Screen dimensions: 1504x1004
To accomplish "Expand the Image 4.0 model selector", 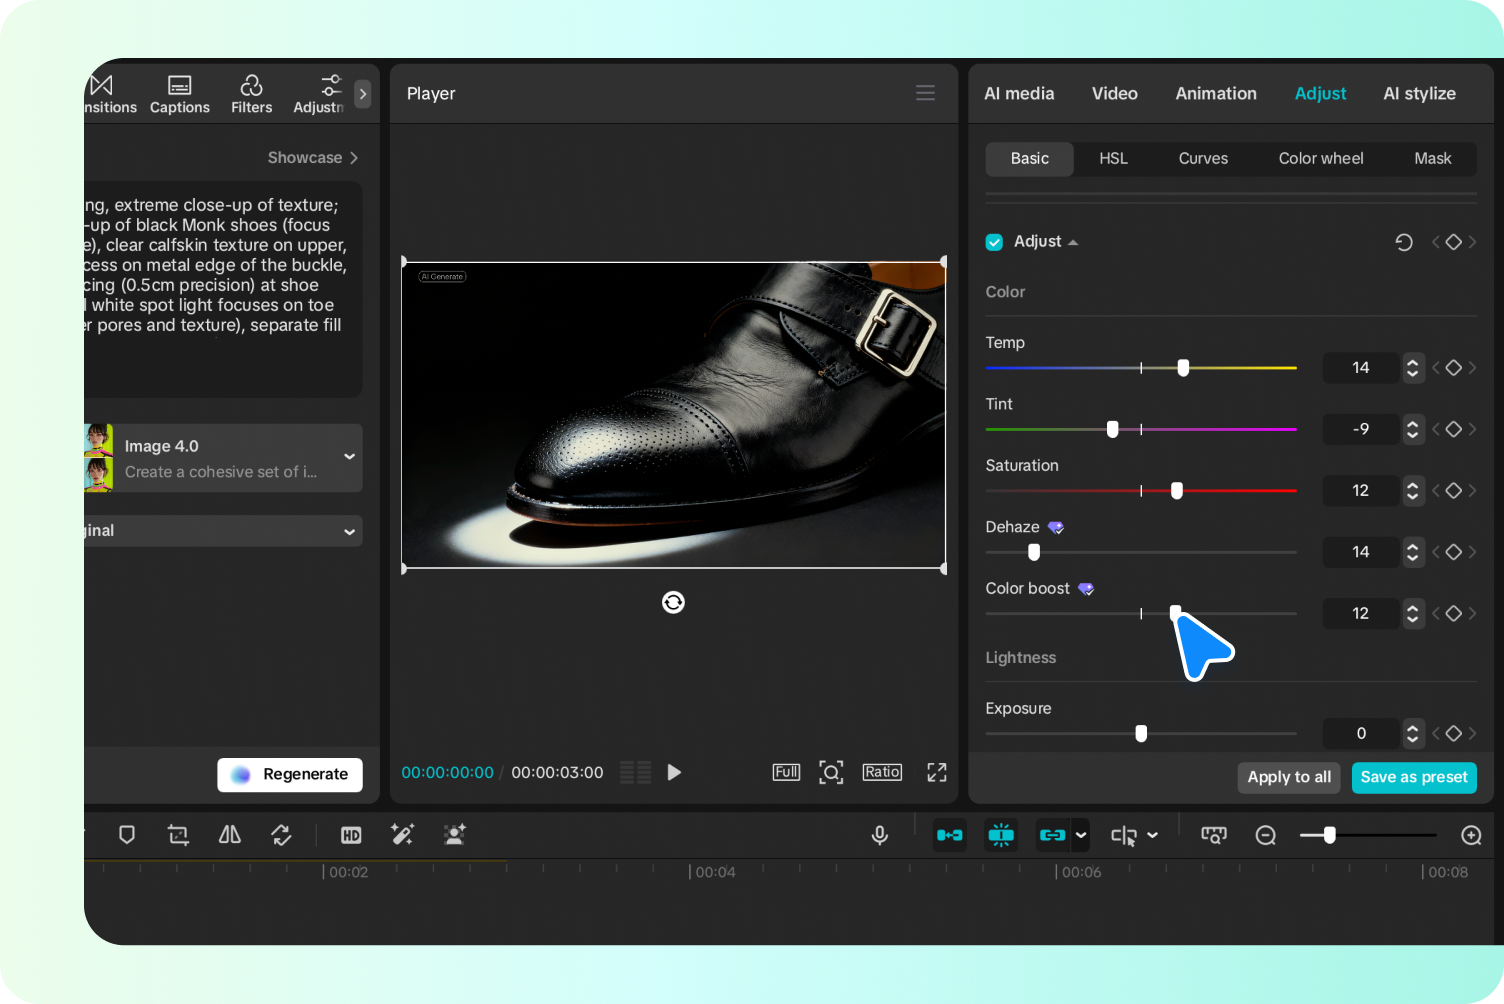I will click(349, 457).
